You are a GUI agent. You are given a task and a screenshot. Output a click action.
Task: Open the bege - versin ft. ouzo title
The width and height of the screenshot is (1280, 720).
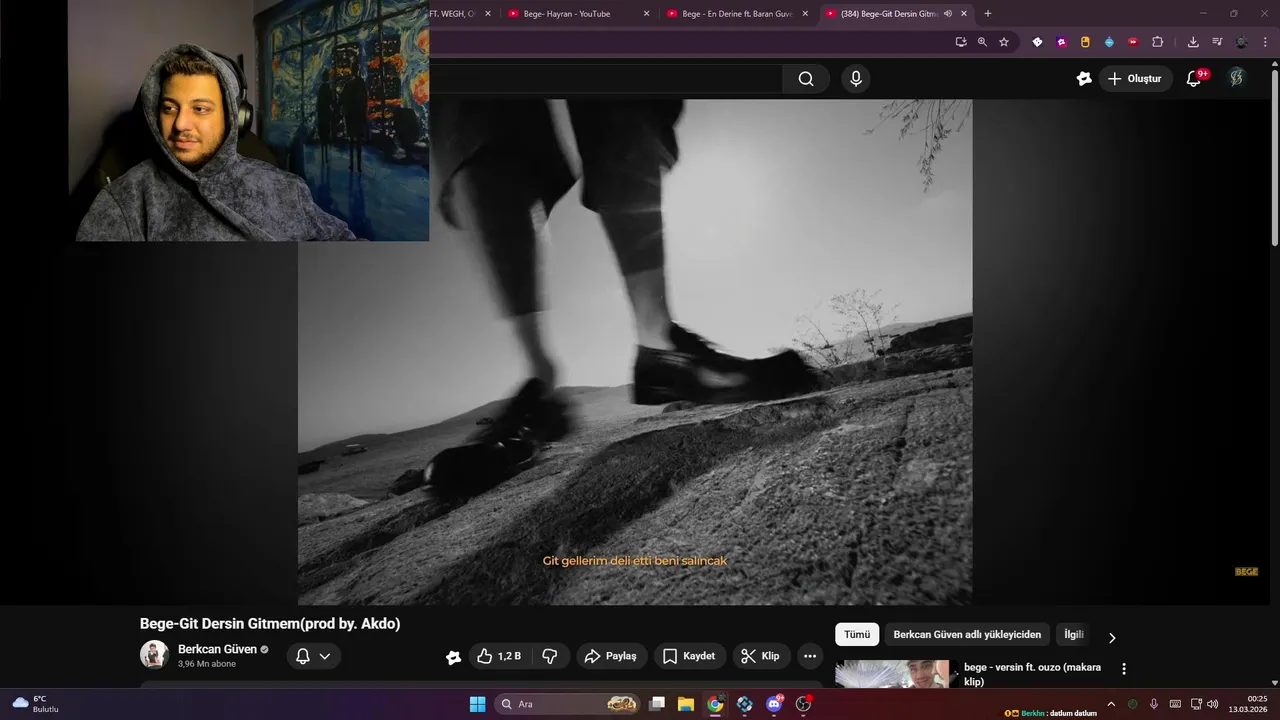point(1032,674)
